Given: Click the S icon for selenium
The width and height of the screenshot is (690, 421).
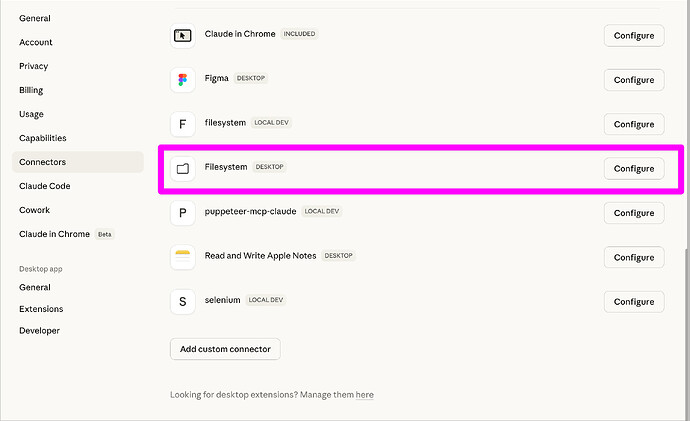Looking at the screenshot, I should (x=183, y=302).
